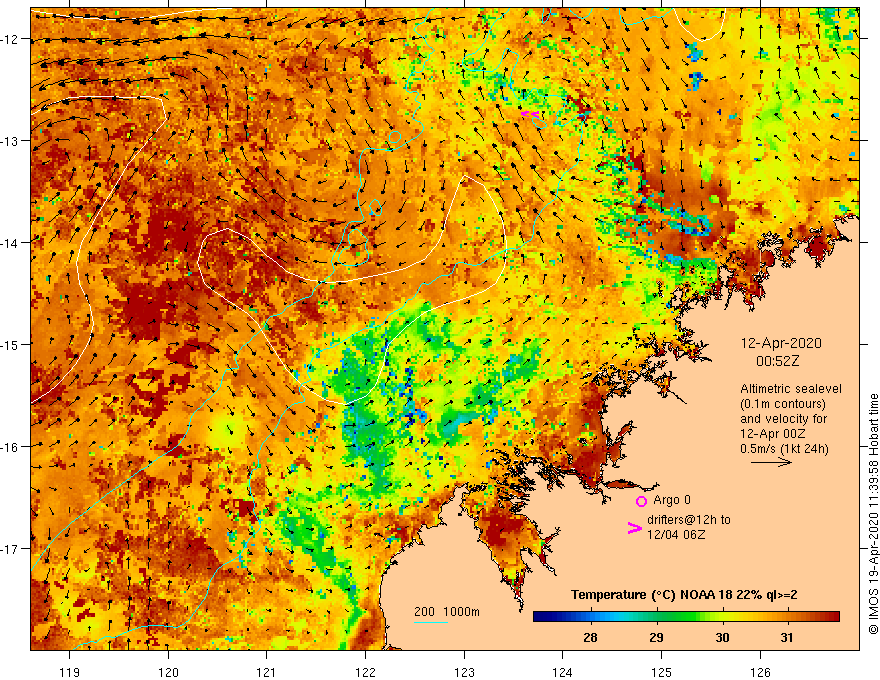
Task: Click the -16 latitude axis label
Action: (11, 447)
